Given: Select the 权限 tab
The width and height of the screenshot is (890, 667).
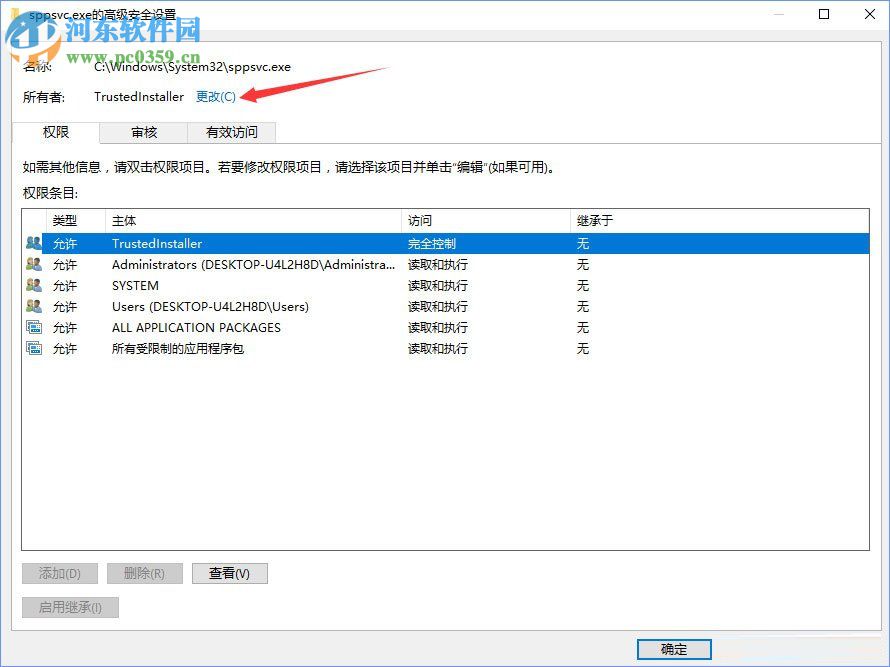Looking at the screenshot, I should (57, 131).
